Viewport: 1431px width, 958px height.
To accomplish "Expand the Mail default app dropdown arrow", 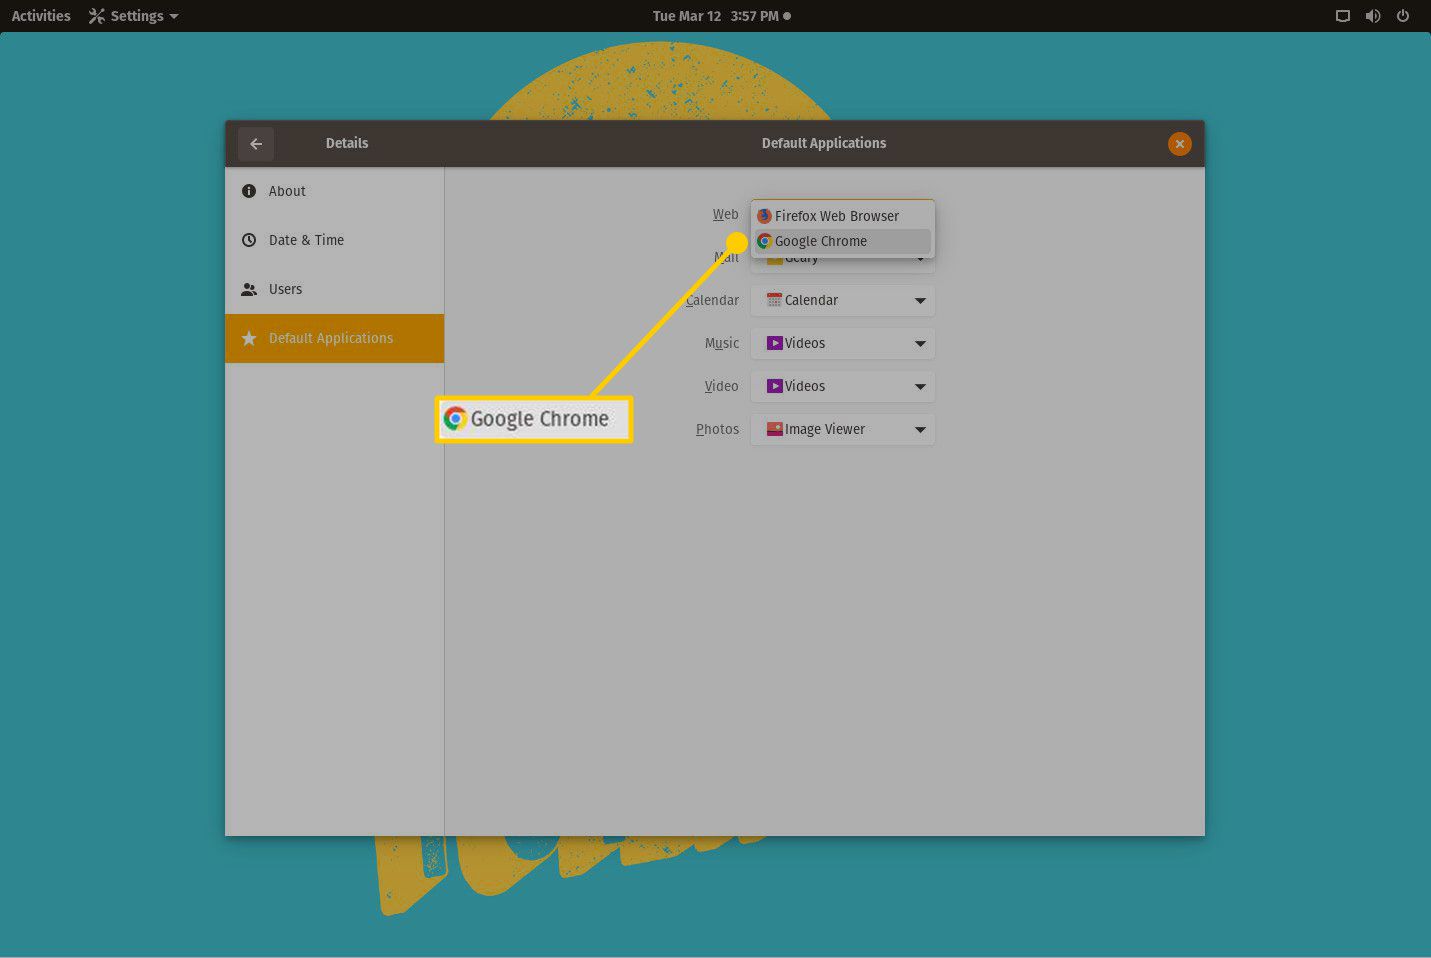I will (920, 260).
